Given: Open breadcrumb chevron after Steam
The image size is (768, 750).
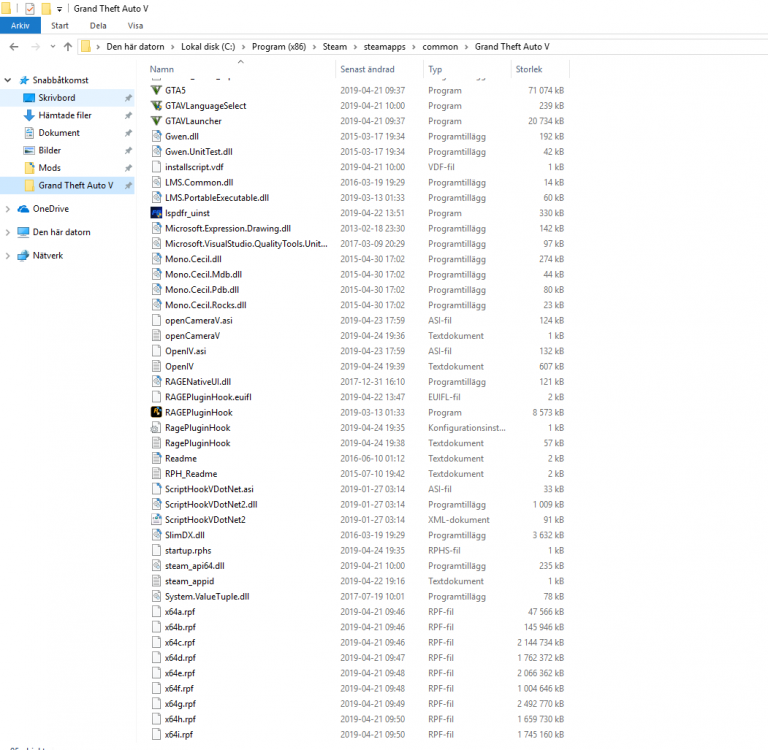Looking at the screenshot, I should click(x=355, y=47).
